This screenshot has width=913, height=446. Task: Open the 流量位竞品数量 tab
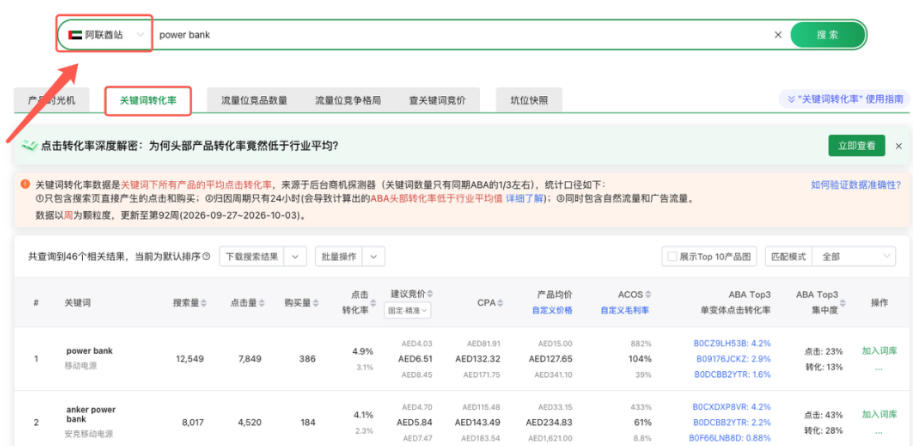(x=254, y=100)
